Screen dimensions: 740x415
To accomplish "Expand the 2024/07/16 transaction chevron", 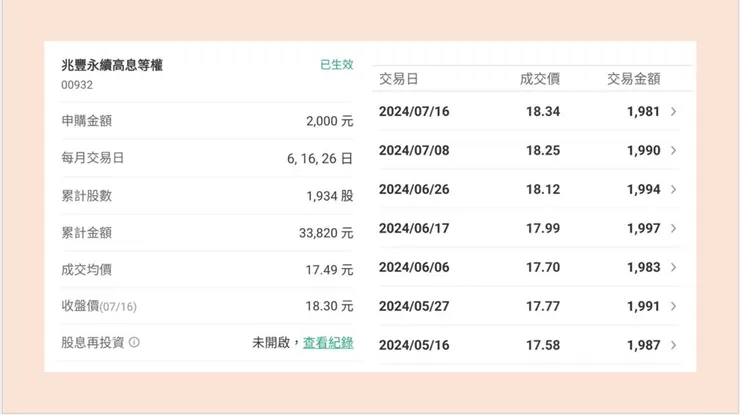I will coord(673,111).
